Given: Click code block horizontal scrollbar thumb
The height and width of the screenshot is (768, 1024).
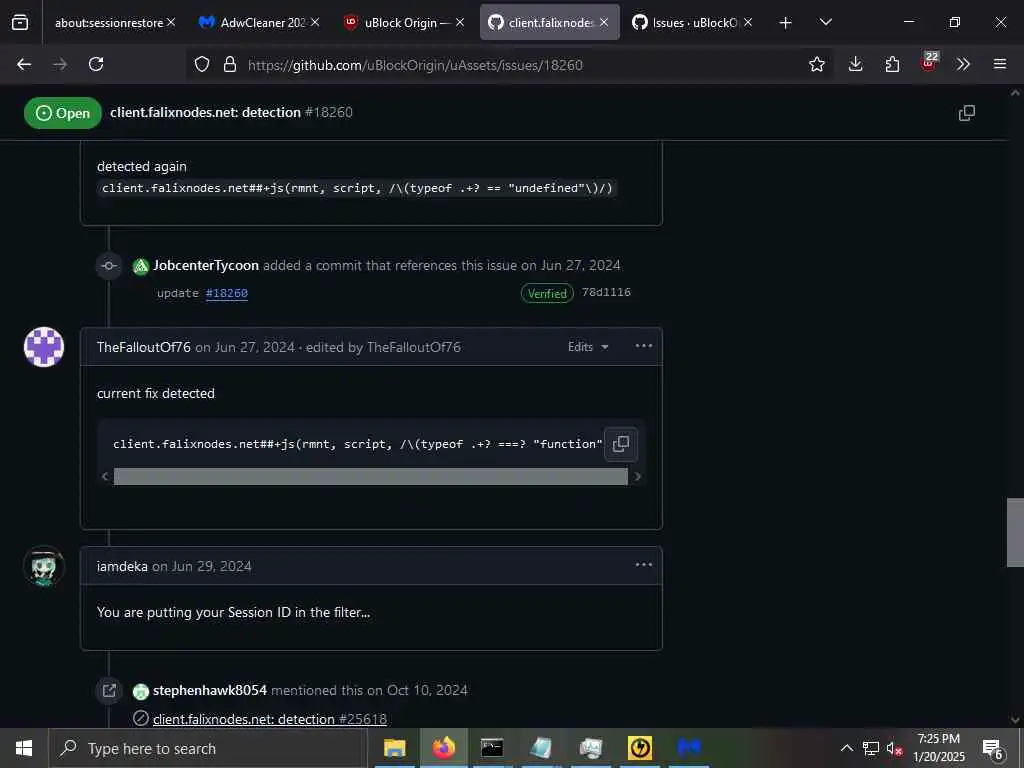Looking at the screenshot, I should (371, 476).
